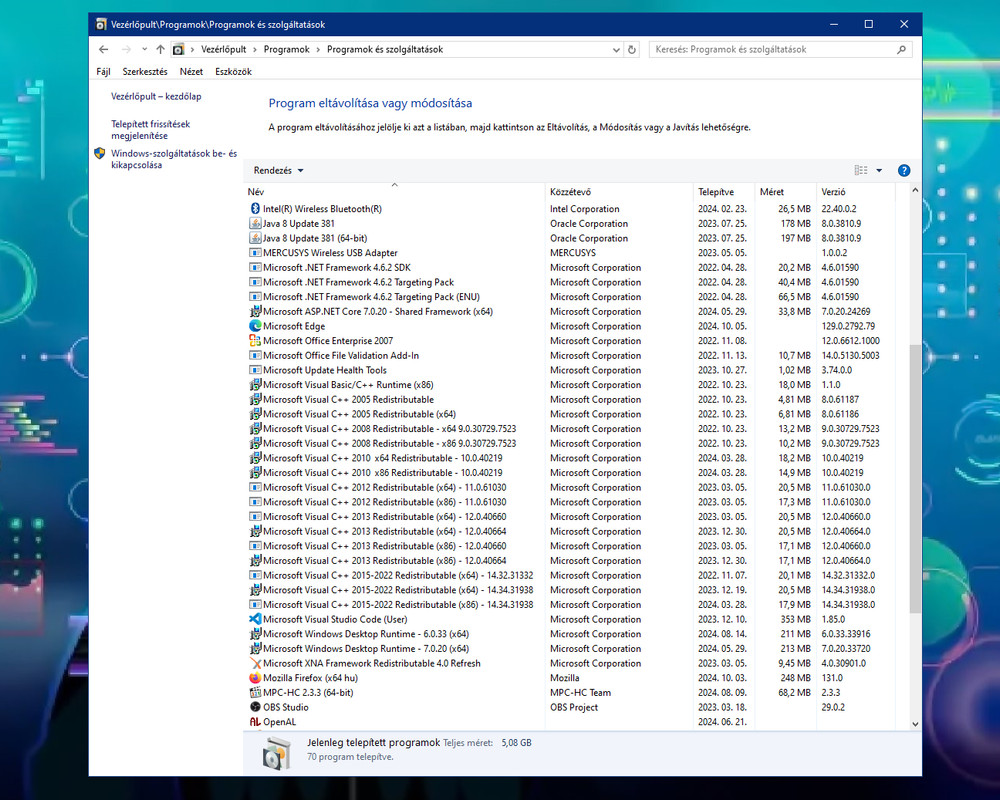Viewport: 1000px width, 800px height.
Task: Click the Back navigation arrow
Action: 104,49
